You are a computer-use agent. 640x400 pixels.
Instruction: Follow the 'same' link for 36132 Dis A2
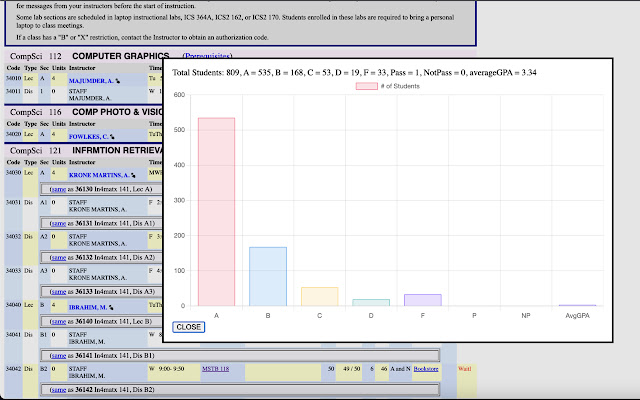tap(59, 258)
